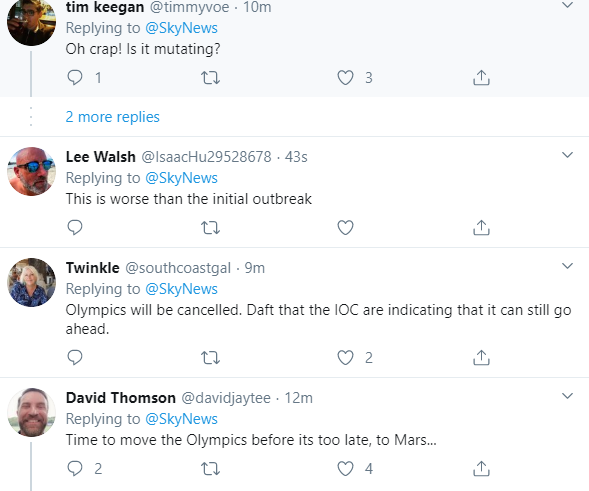View Twinkle's avatar profile

[x=32, y=283]
